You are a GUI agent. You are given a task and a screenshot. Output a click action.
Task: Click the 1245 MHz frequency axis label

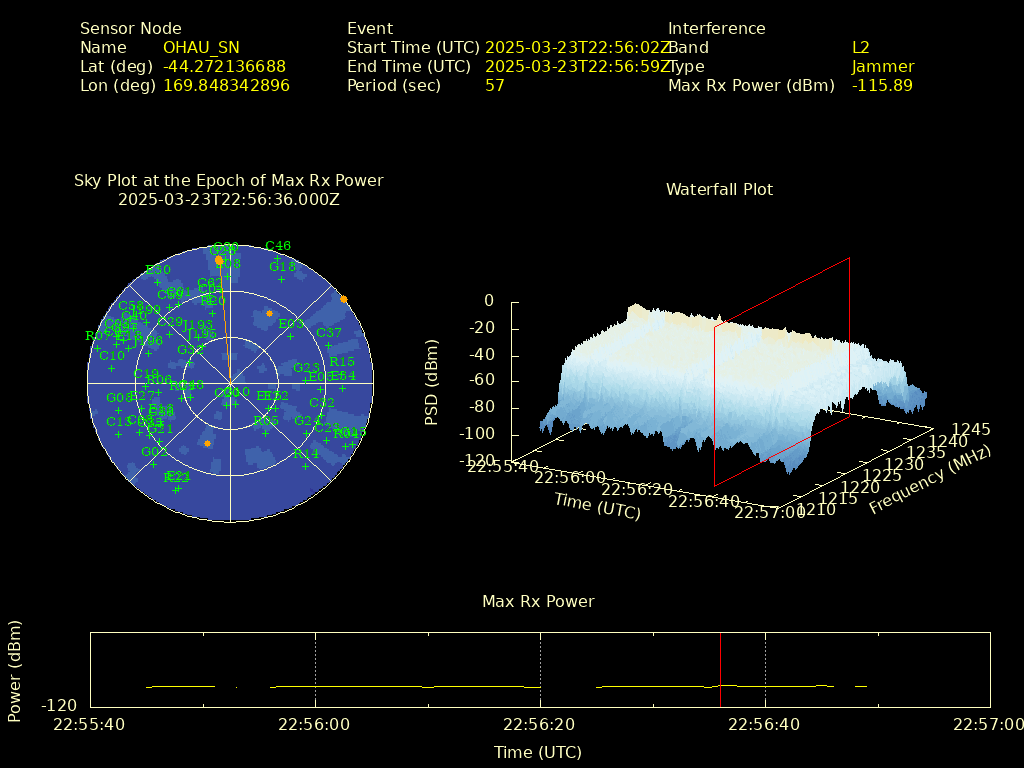(971, 429)
